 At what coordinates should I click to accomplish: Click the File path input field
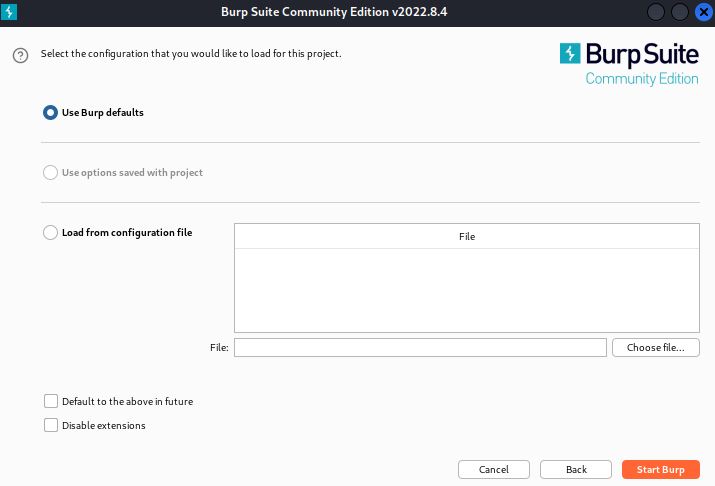click(420, 347)
